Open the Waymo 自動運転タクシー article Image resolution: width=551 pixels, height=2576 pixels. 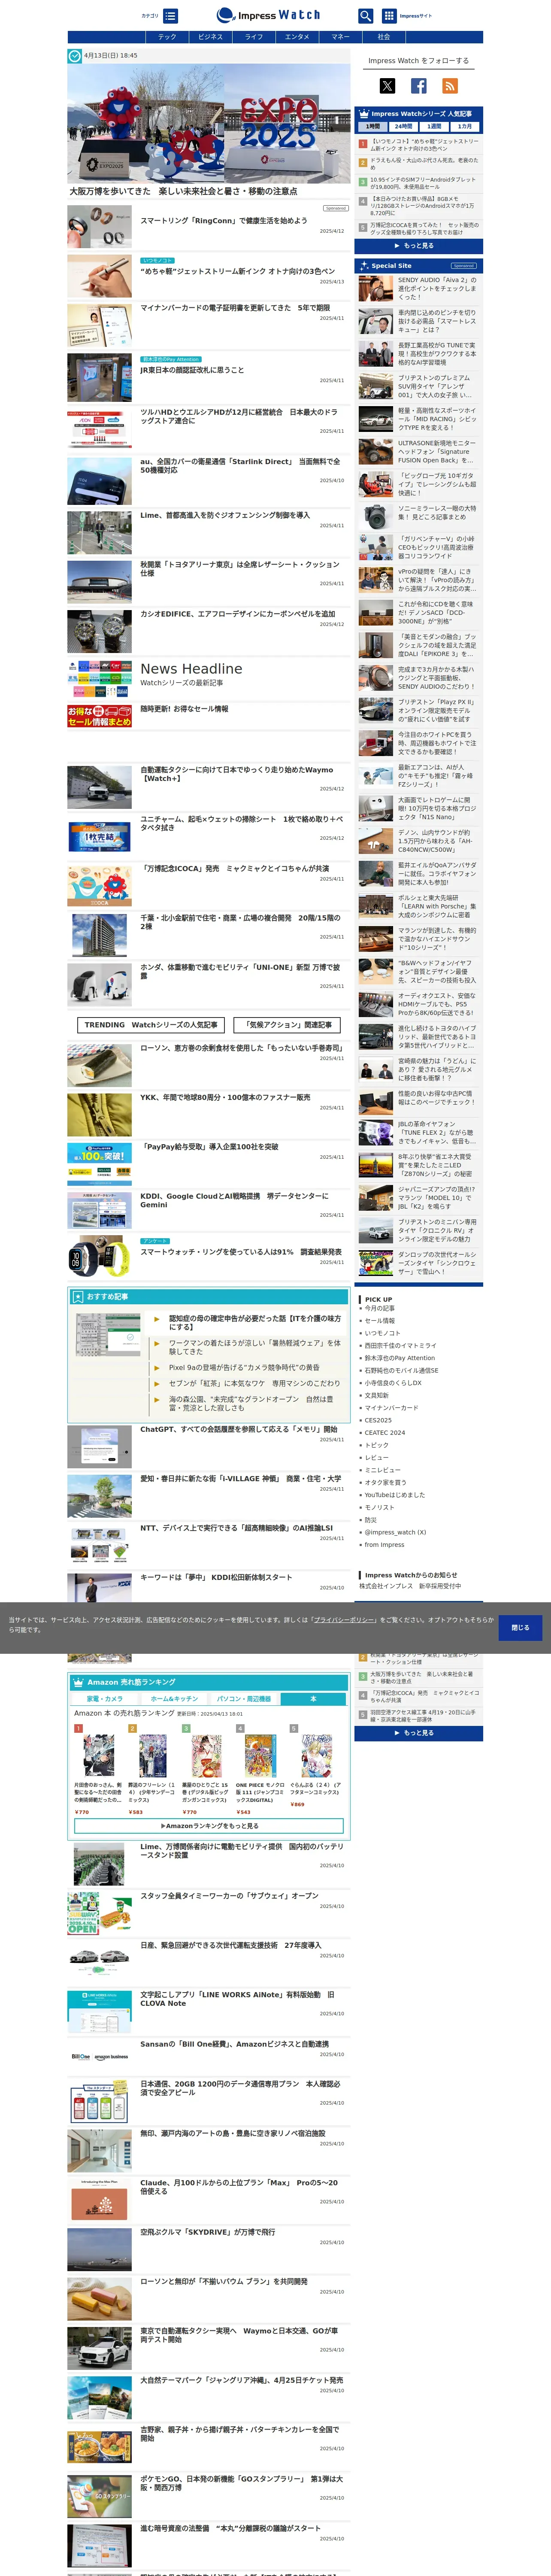click(237, 774)
